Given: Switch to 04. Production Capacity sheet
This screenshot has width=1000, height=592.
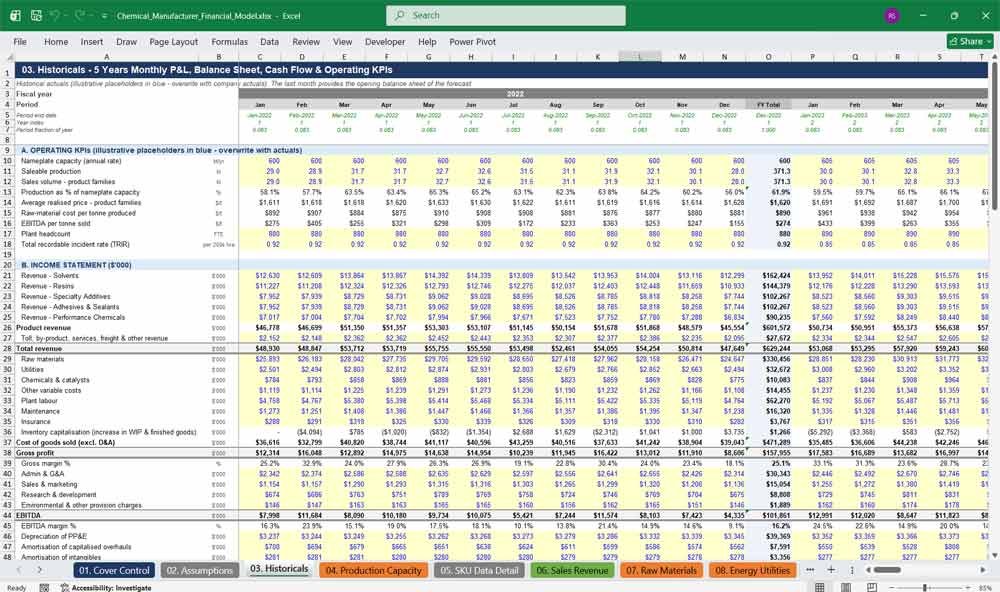Looking at the screenshot, I should [x=374, y=570].
